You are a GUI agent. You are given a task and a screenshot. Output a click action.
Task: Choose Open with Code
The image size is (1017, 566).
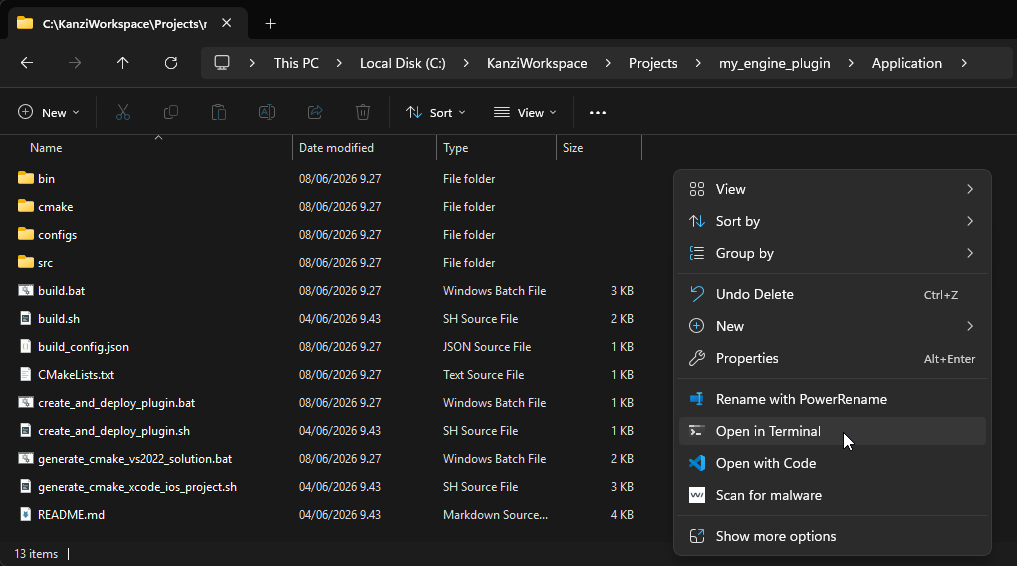pos(832,463)
